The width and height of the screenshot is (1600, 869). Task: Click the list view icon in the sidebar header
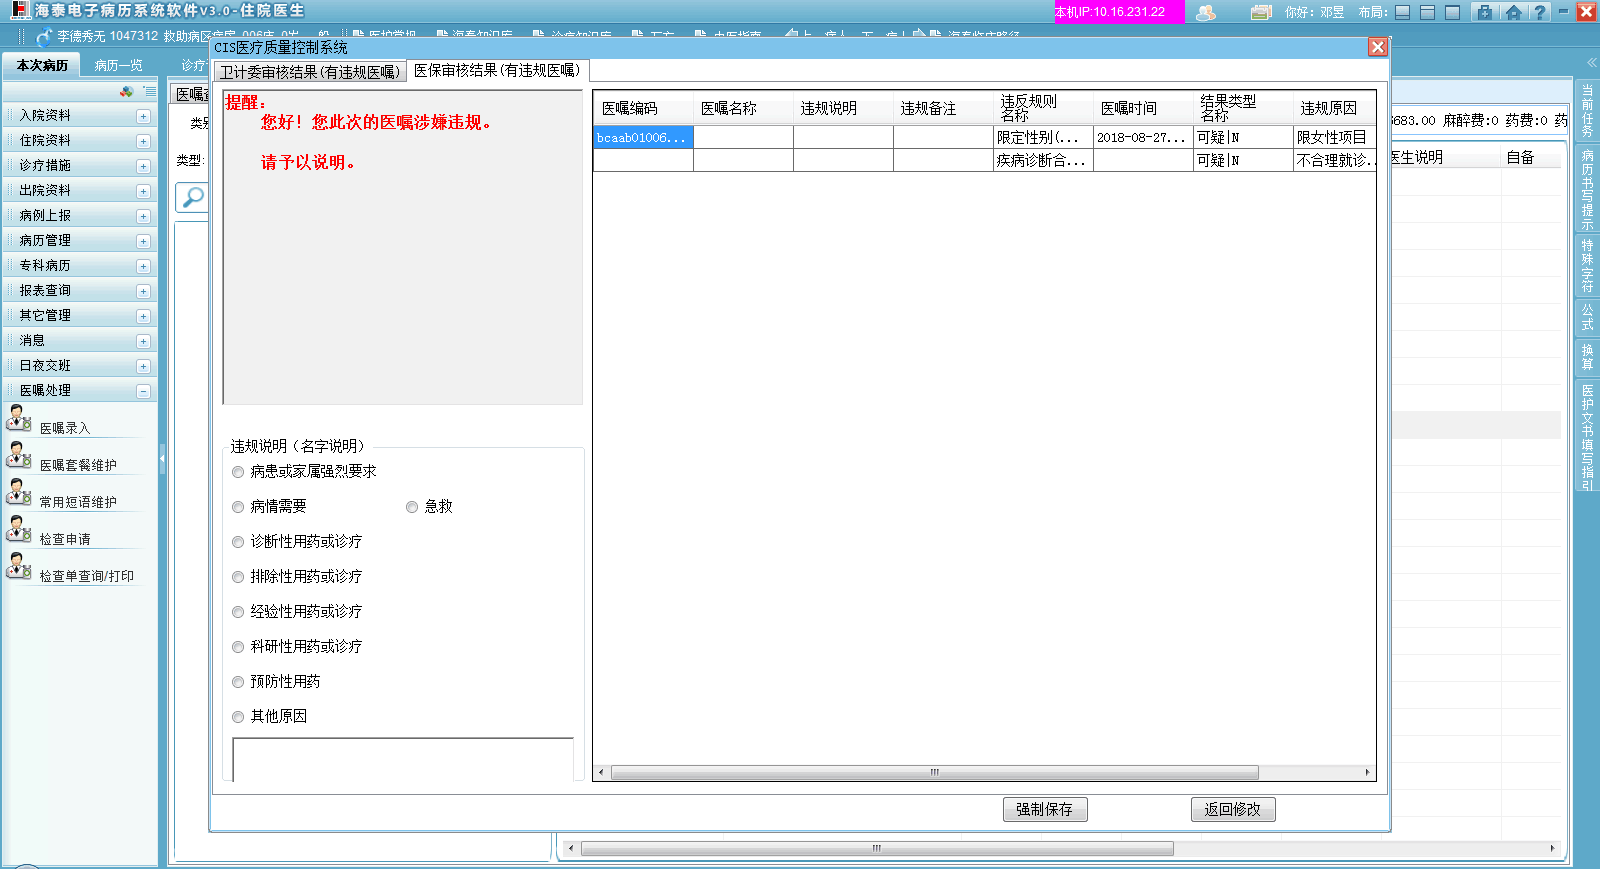click(x=149, y=91)
